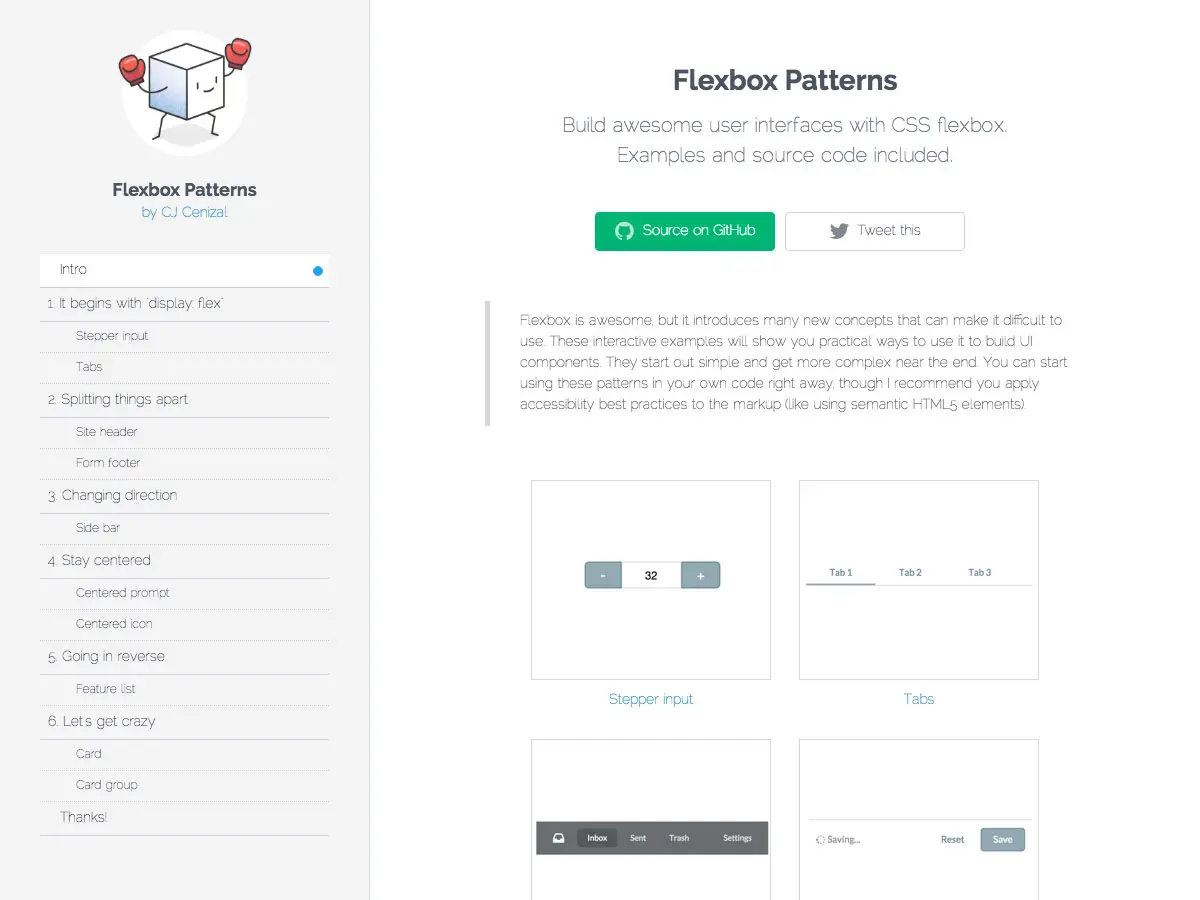Open the Stepper input example link
Image resolution: width=1200 pixels, height=900 pixels.
651,699
